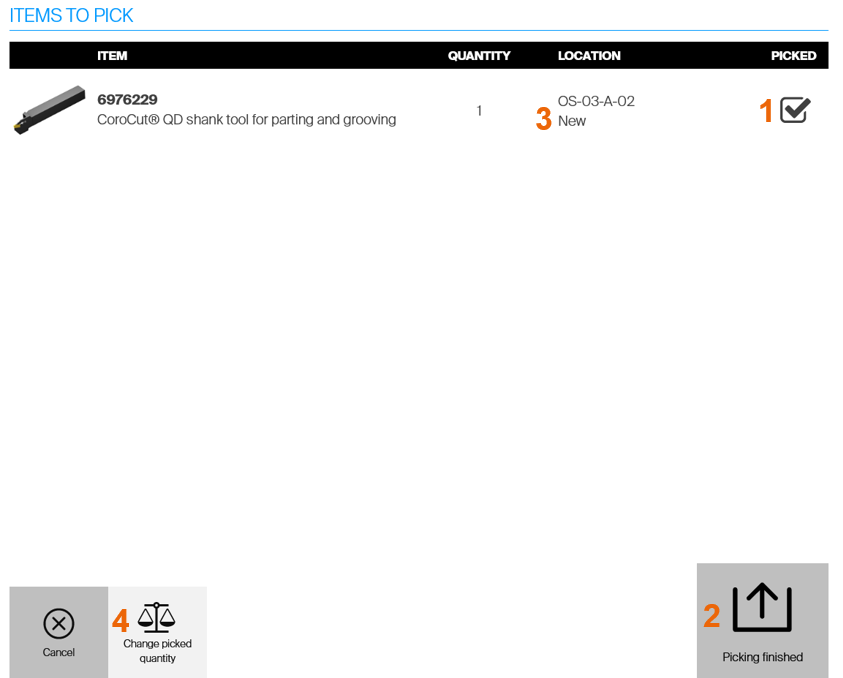Select location OS-03-A-02

click(596, 101)
